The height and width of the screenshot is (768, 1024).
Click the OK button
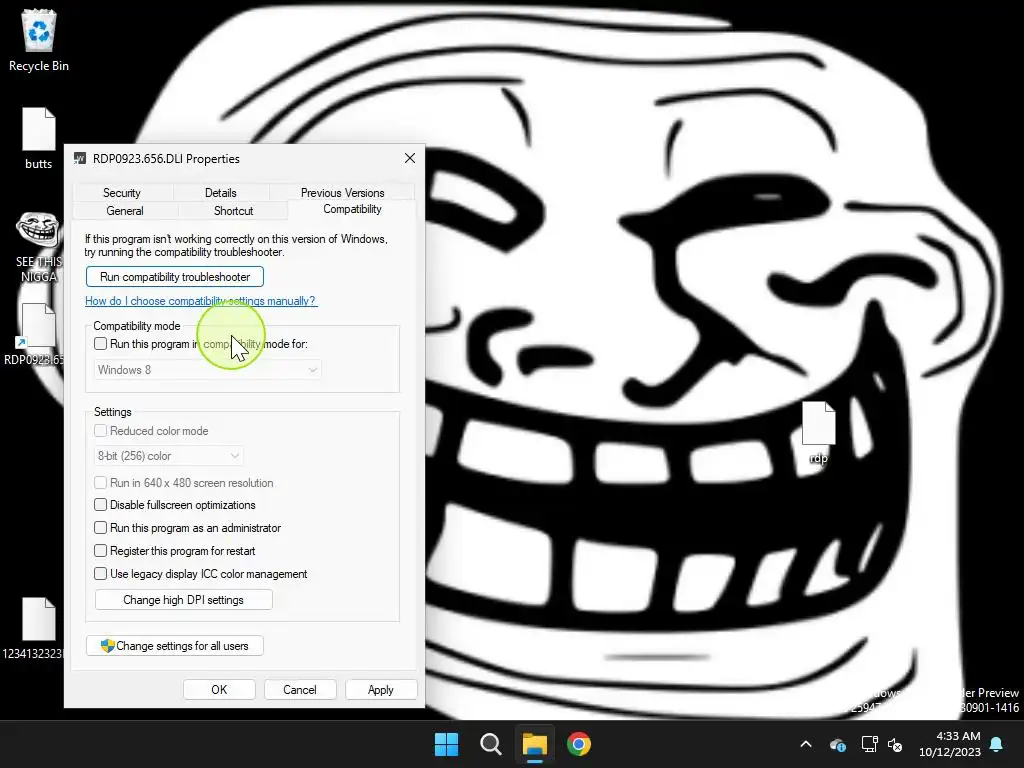(219, 690)
